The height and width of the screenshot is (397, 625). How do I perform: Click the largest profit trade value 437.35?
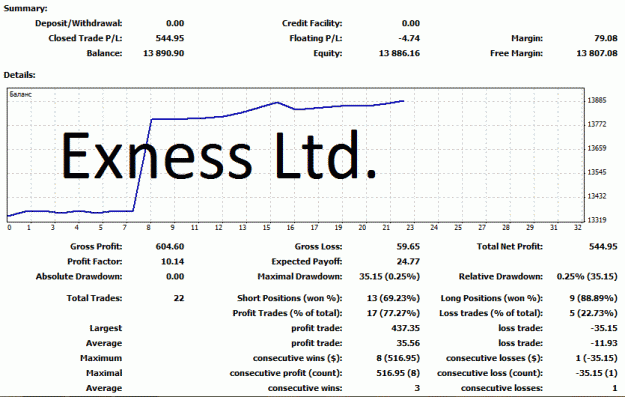tap(405, 328)
